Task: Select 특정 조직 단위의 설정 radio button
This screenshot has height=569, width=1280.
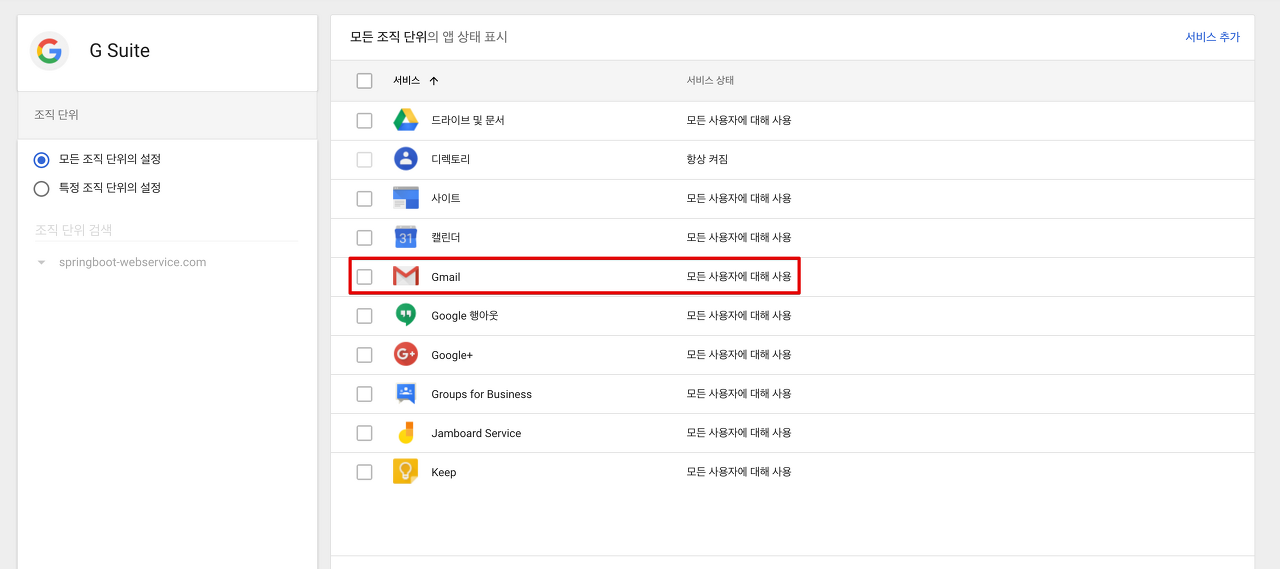Action: point(41,188)
